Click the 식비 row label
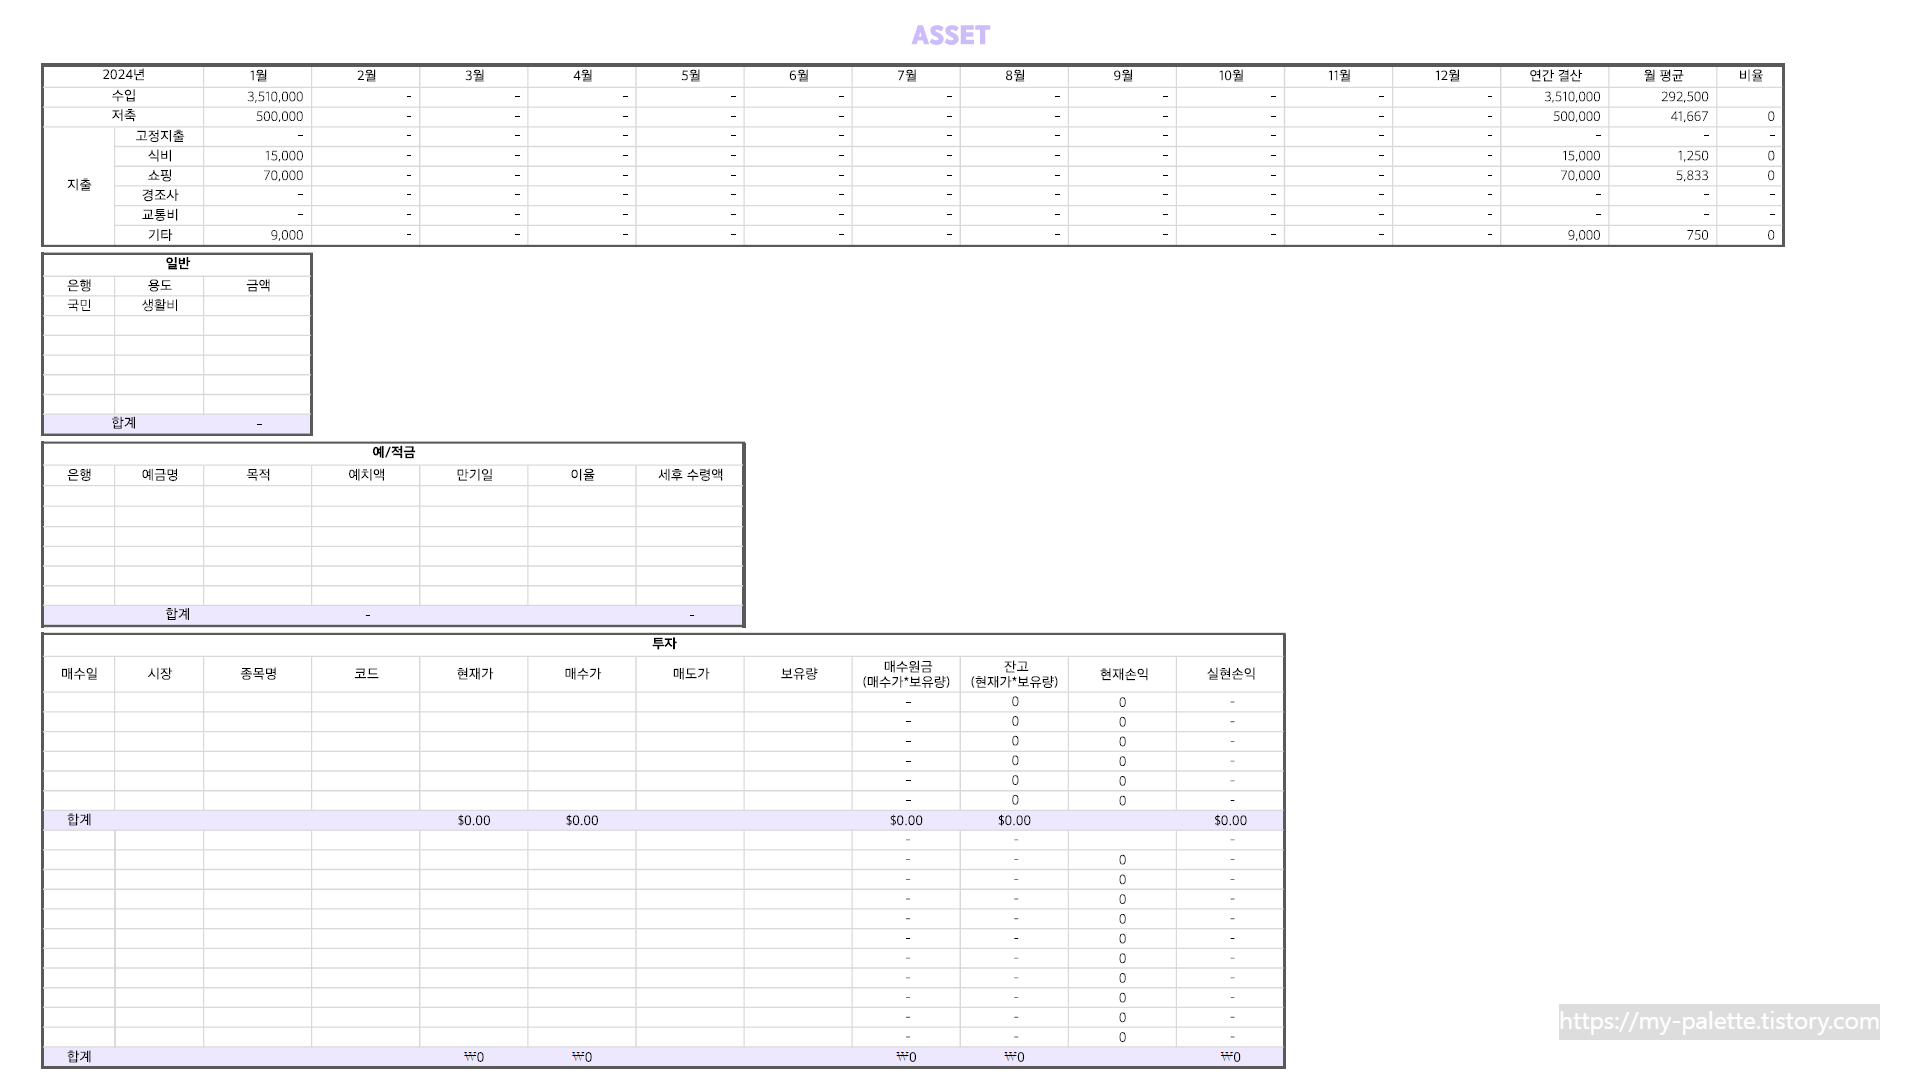This screenshot has height=1080, width=1920. [159, 156]
